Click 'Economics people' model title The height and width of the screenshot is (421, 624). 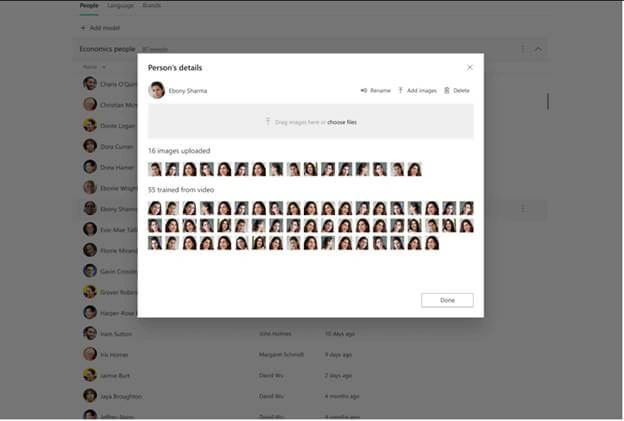(107, 49)
